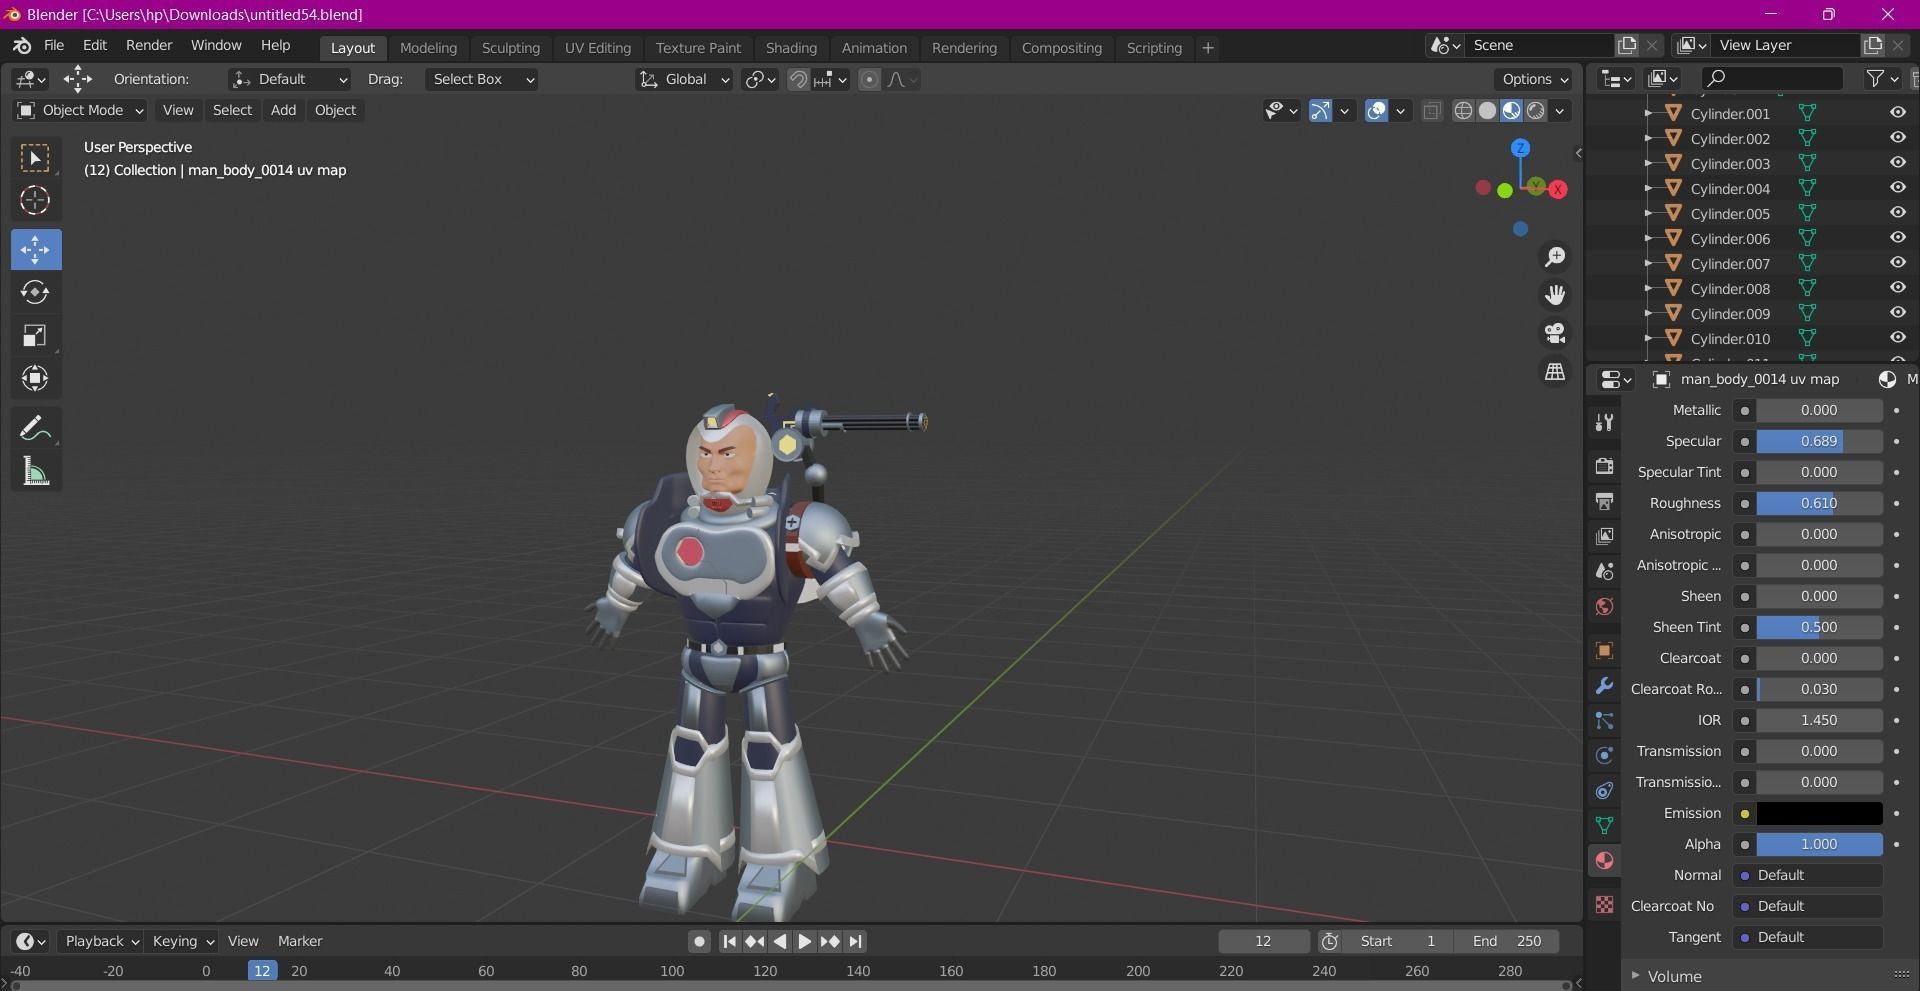Click the Z axis on navigation gizmo
This screenshot has height=991, width=1920.
coord(1520,148)
